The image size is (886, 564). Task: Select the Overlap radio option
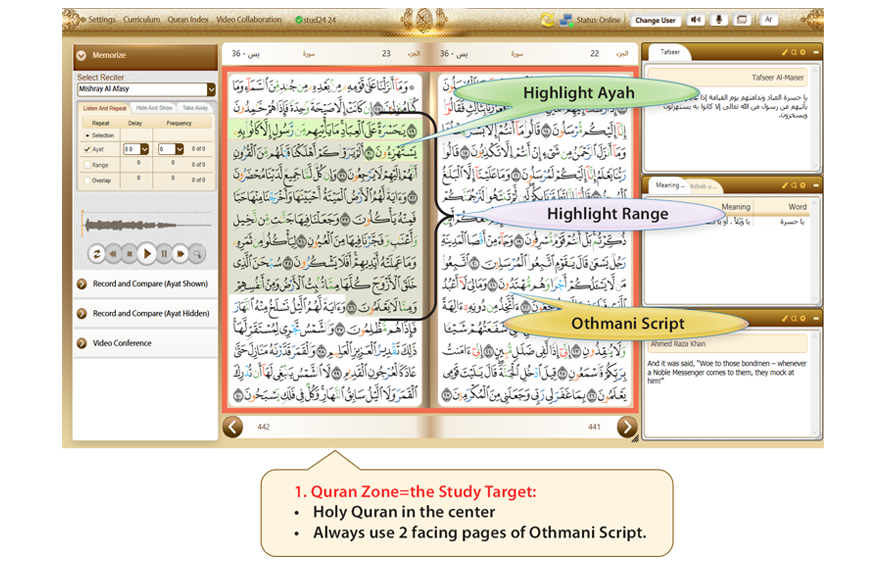pyautogui.click(x=87, y=181)
